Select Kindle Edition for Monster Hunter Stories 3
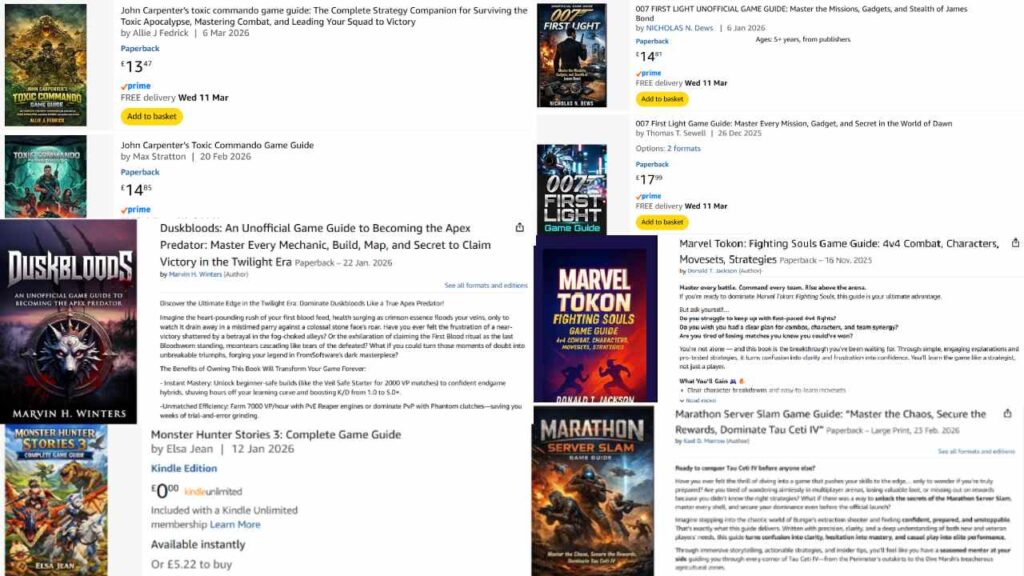Viewport: 1024px width, 576px height. 184,468
